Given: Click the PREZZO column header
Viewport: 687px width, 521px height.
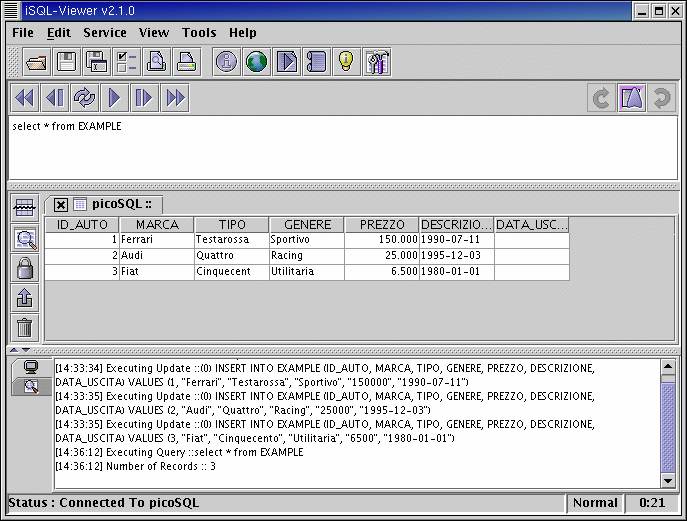Looking at the screenshot, I should (382, 225).
